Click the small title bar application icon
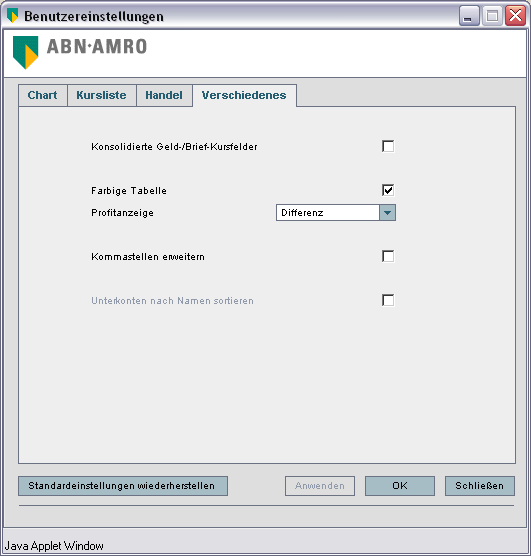531x556 pixels. click(x=12, y=16)
